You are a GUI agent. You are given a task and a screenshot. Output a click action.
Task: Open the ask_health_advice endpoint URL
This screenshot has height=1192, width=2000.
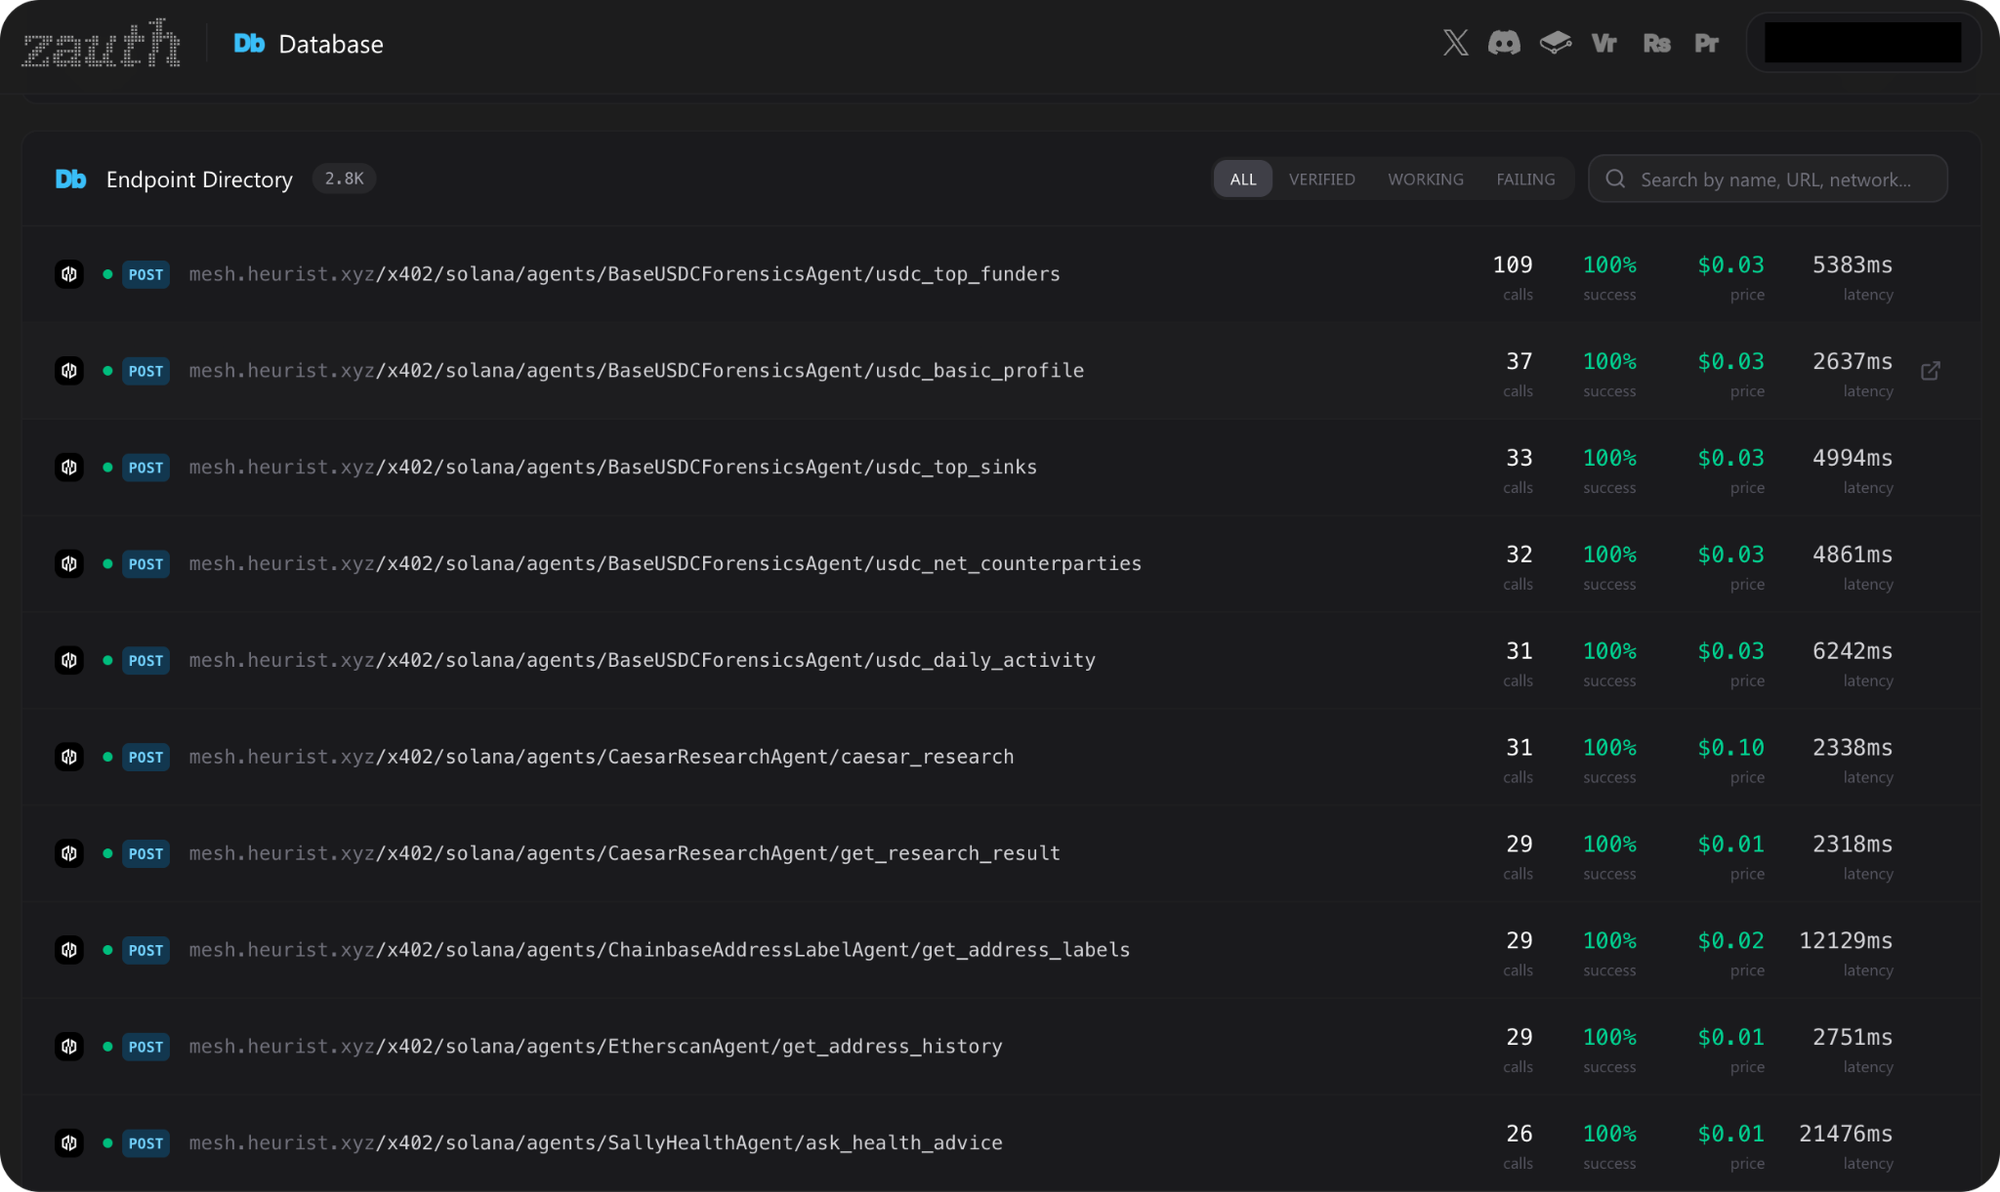(595, 1143)
